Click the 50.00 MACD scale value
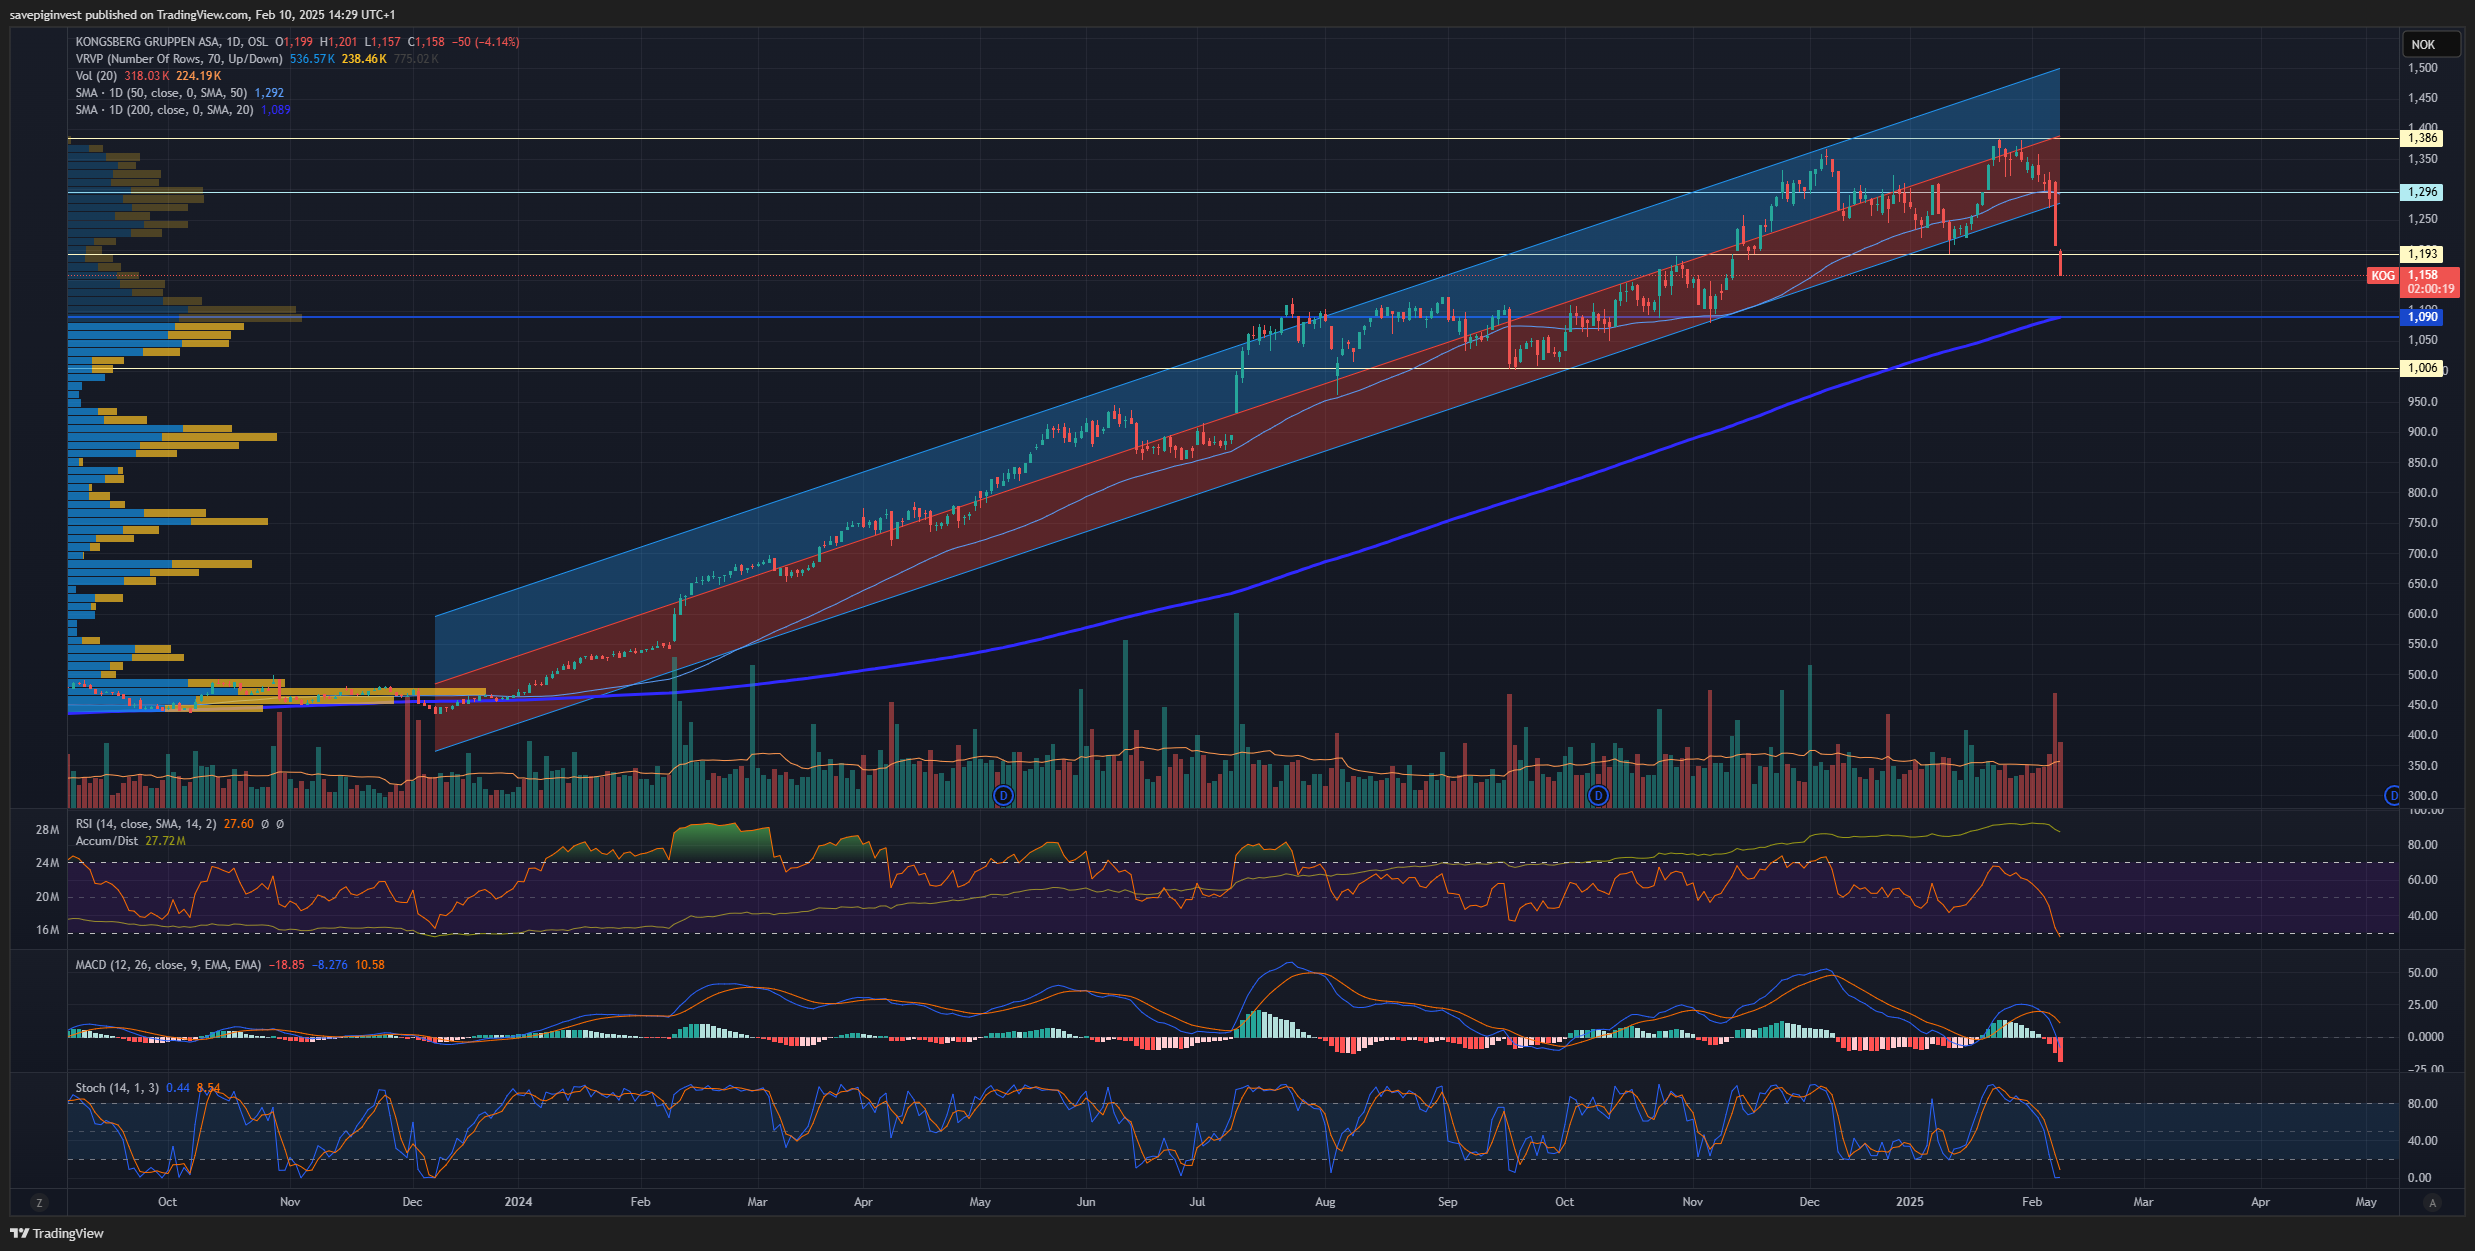This screenshot has width=2475, height=1251. tap(2423, 973)
